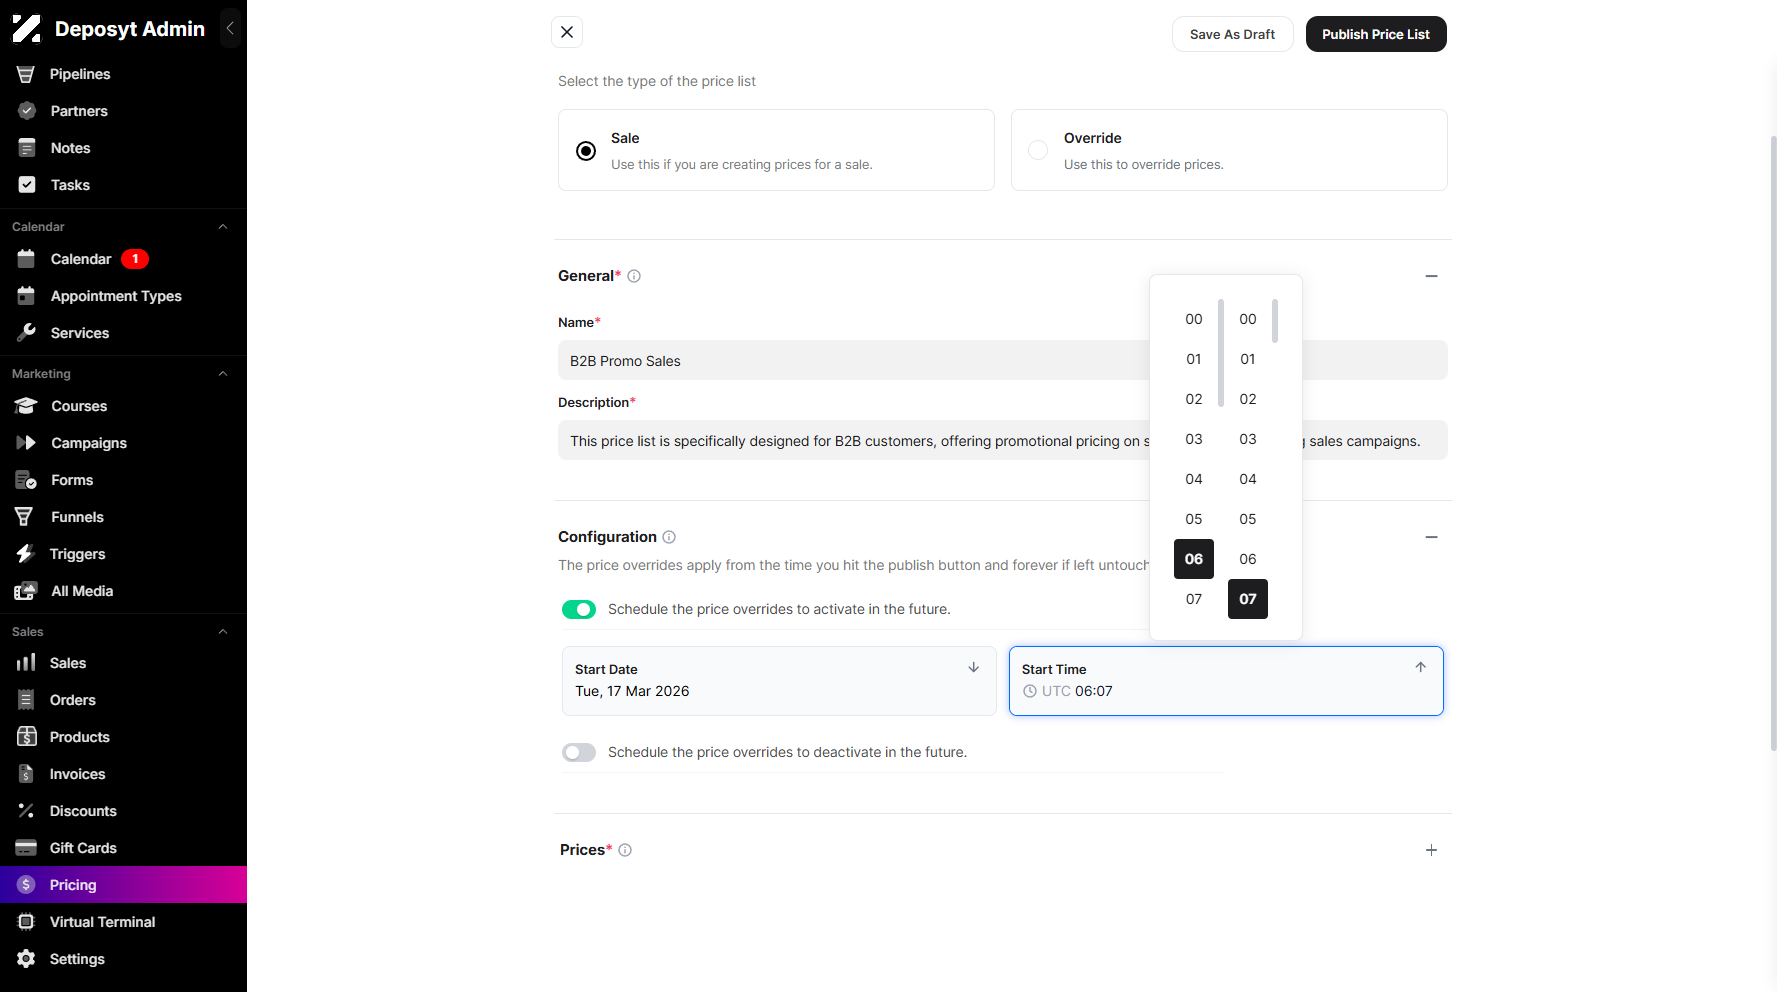Select the Sale price list radio button
This screenshot has height=992, width=1777.
(x=586, y=151)
